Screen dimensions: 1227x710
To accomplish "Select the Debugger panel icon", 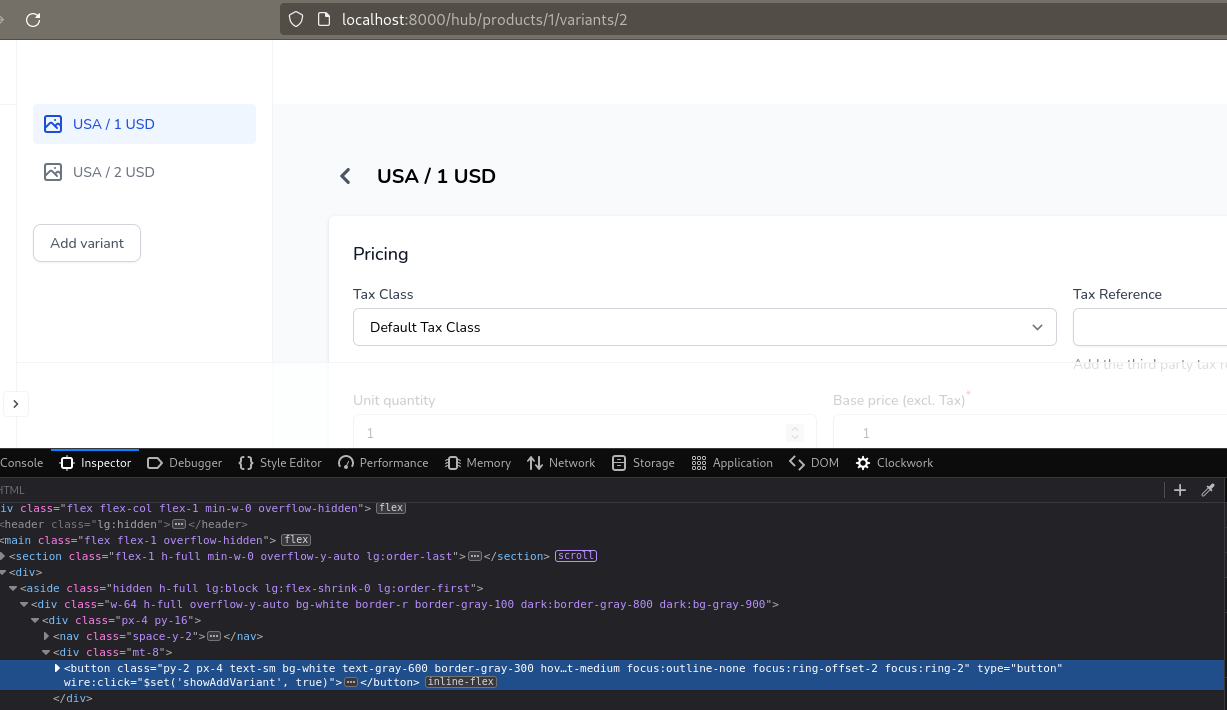I will [155, 462].
